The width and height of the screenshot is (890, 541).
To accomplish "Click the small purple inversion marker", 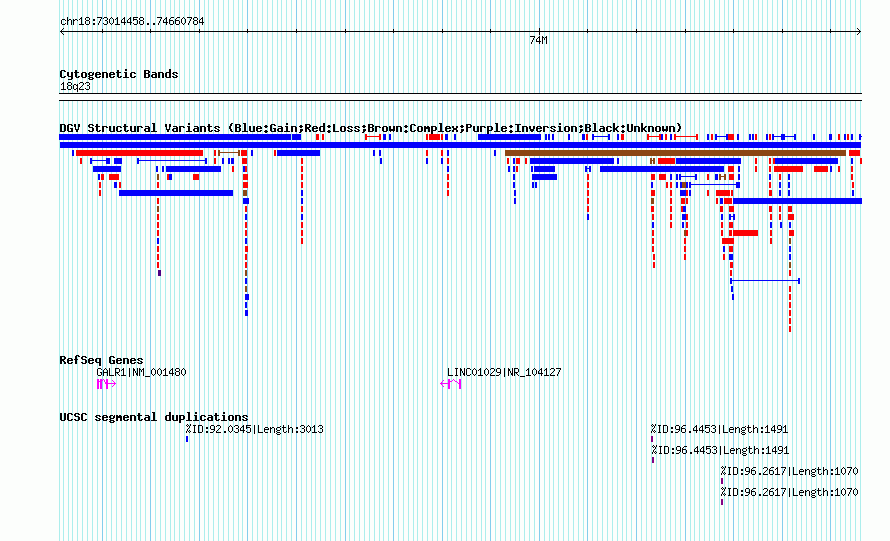I will [159, 273].
